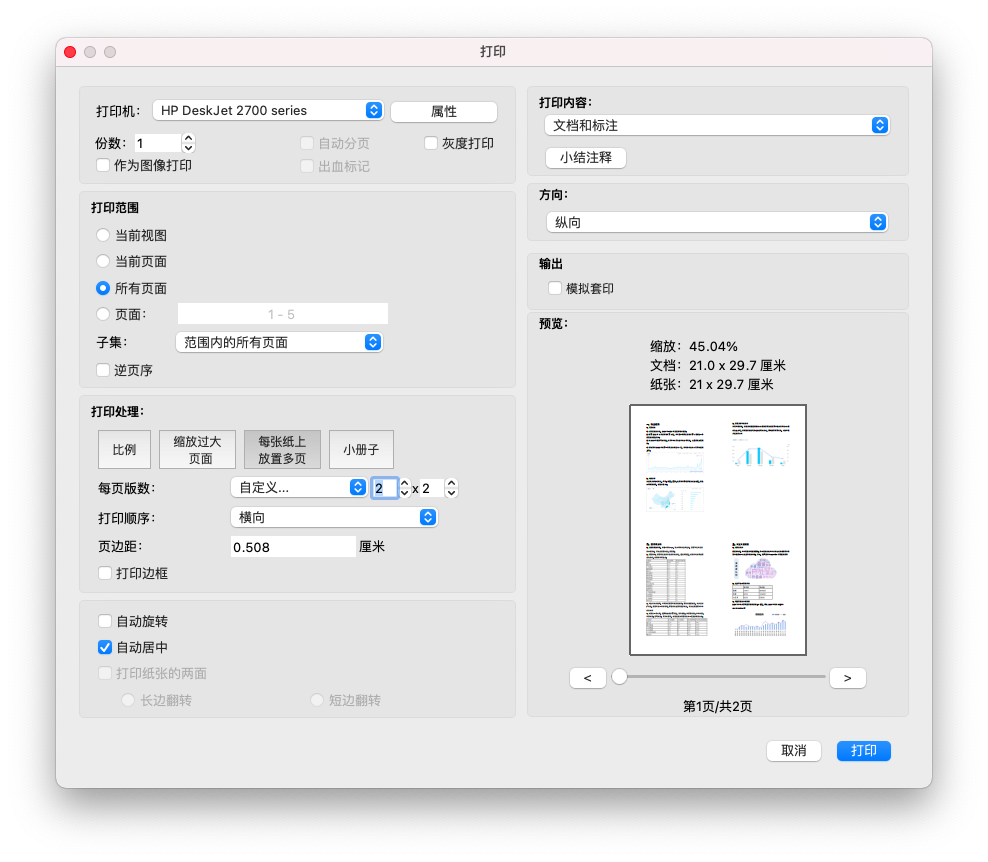988x862 pixels.
Task: Toggle 作为图像打印 checkbox
Action: (103, 165)
